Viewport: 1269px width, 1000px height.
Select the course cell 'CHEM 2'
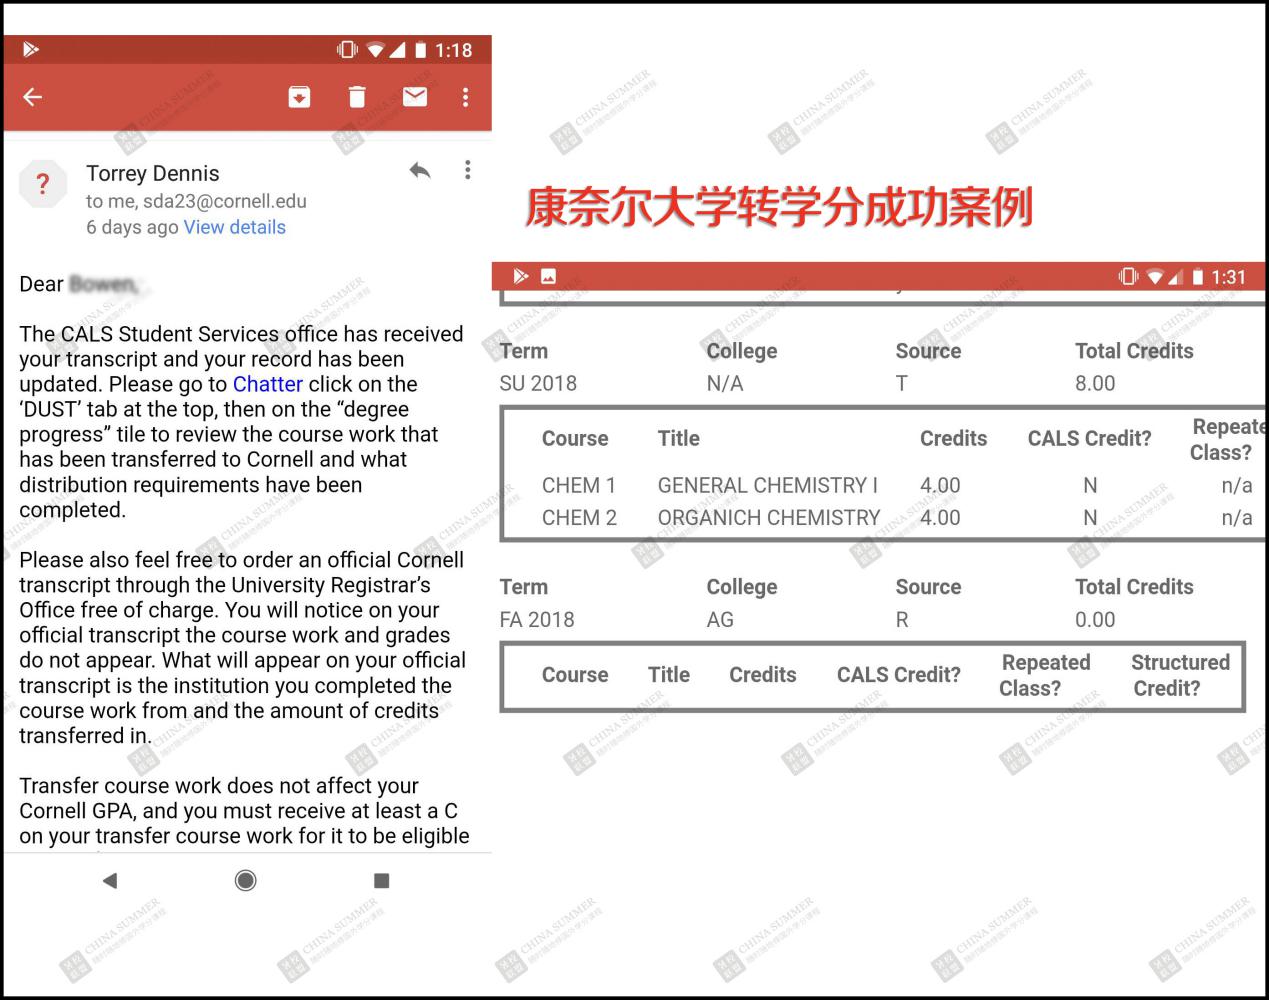579,517
